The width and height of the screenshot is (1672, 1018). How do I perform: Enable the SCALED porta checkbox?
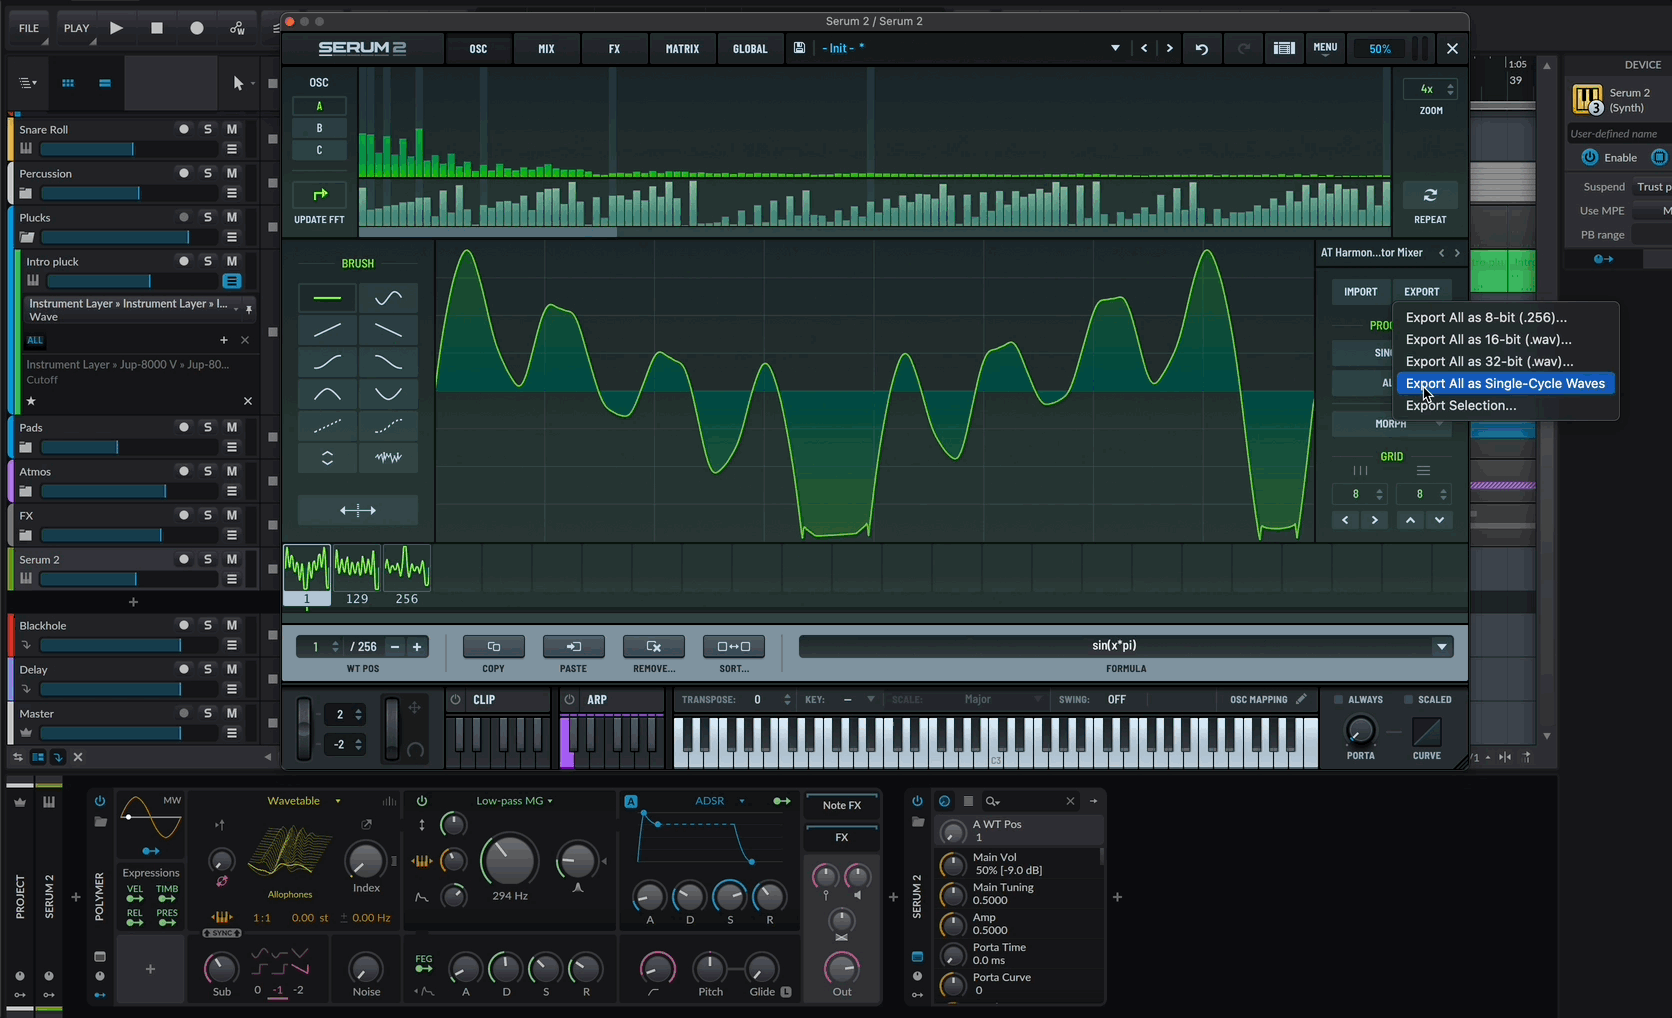coord(1408,700)
